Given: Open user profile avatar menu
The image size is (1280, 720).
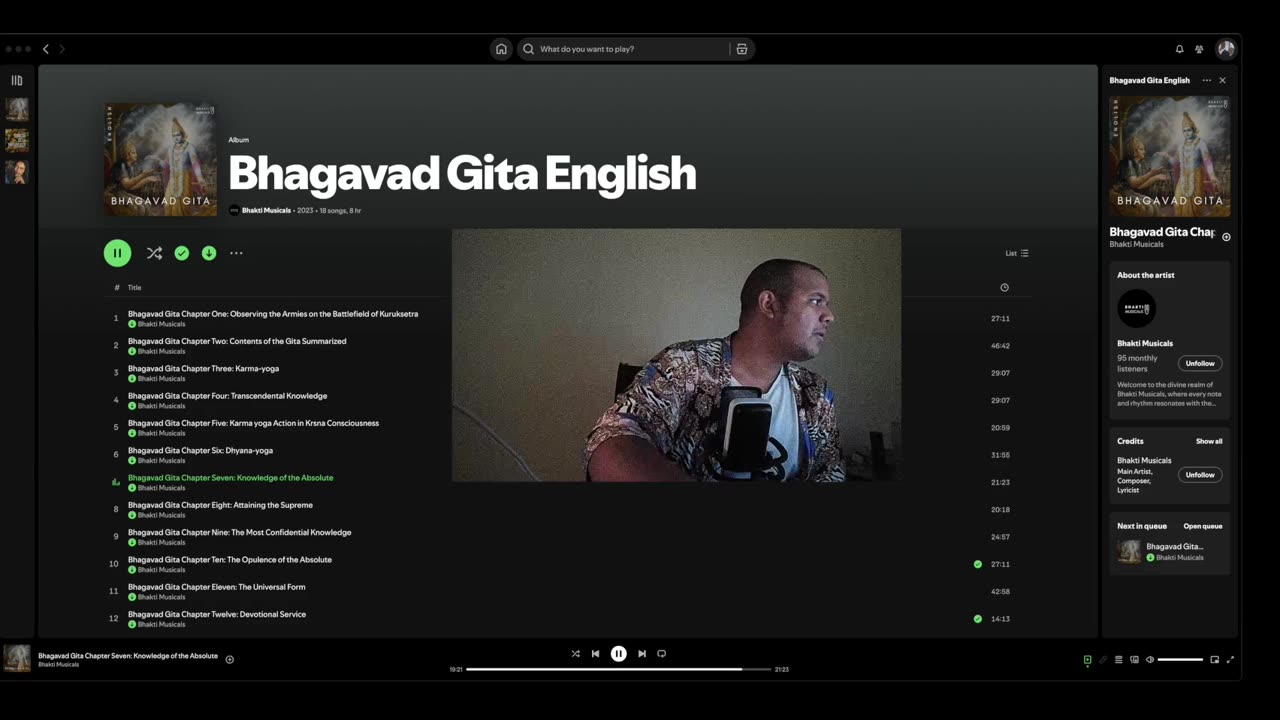Looking at the screenshot, I should click(1226, 48).
